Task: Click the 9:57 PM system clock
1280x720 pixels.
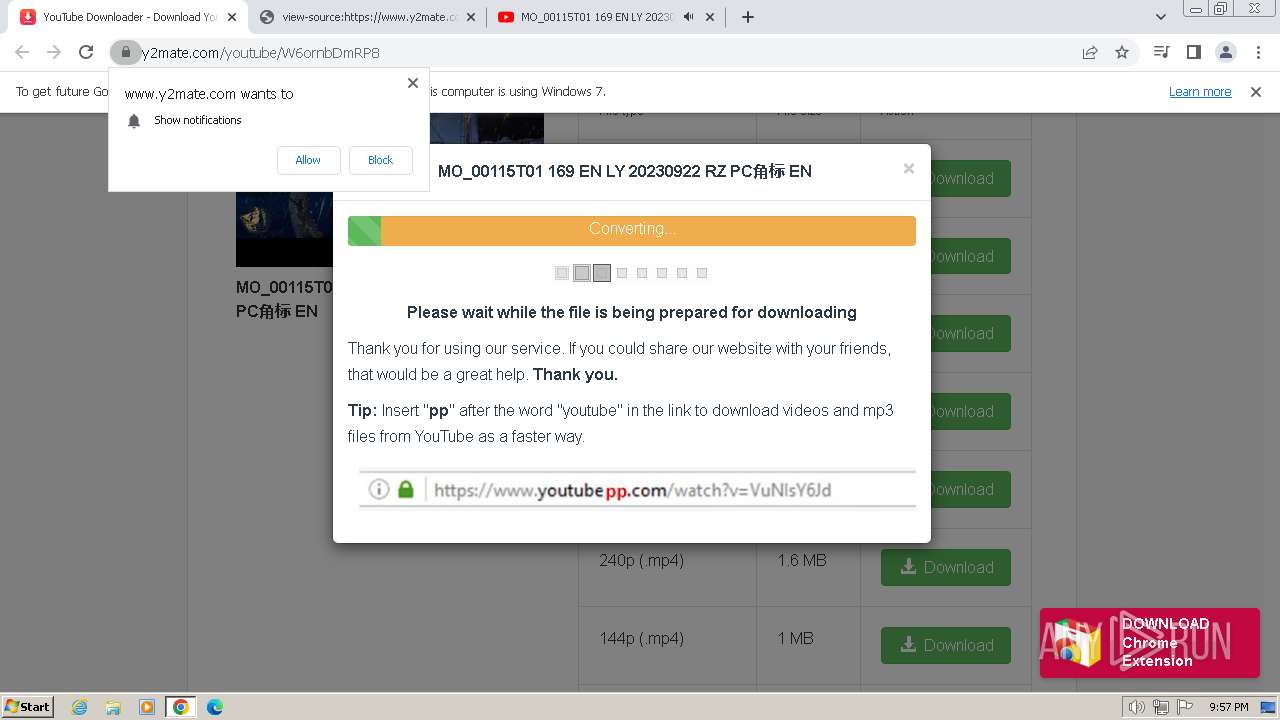Action: [1229, 707]
